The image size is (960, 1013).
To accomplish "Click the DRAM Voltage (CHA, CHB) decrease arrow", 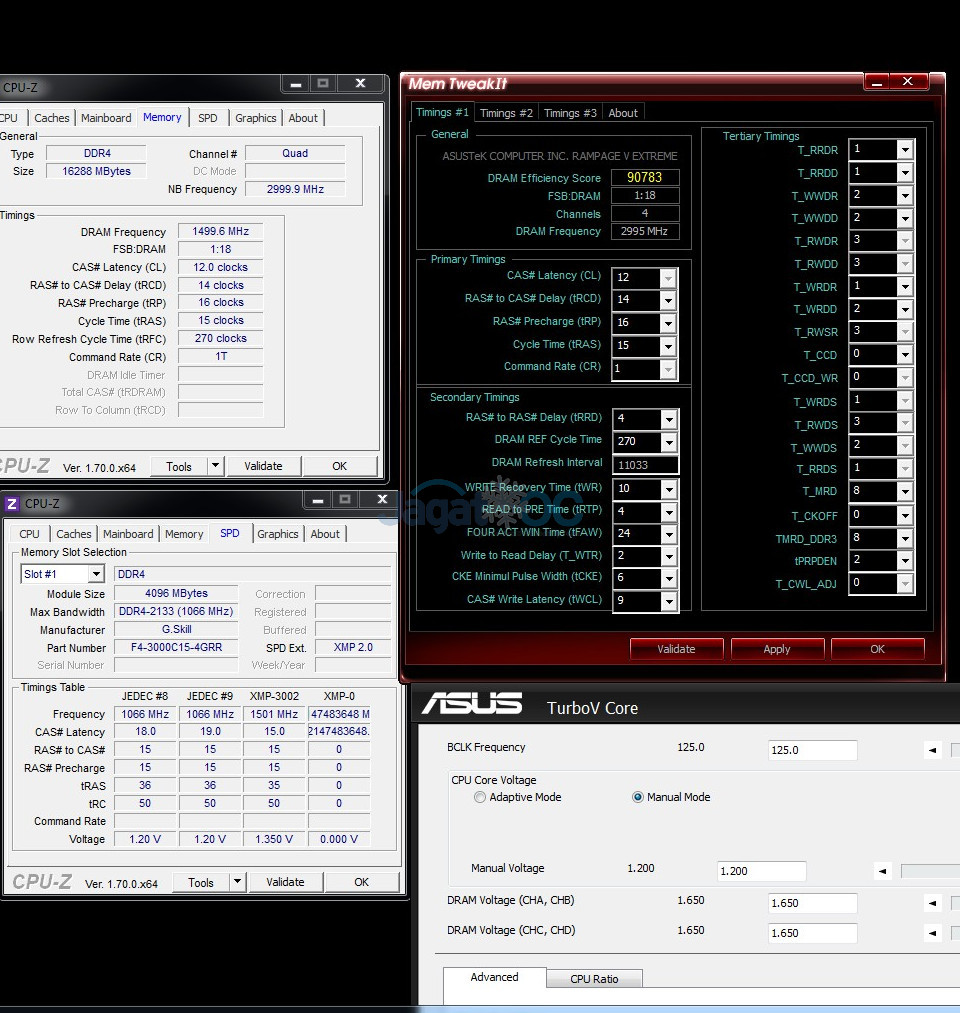I will tap(932, 903).
